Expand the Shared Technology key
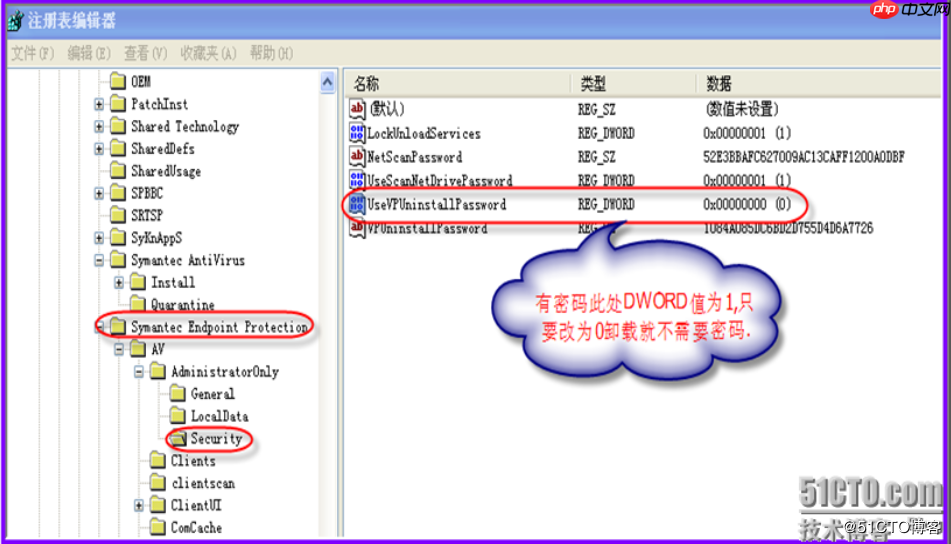 tap(99, 126)
